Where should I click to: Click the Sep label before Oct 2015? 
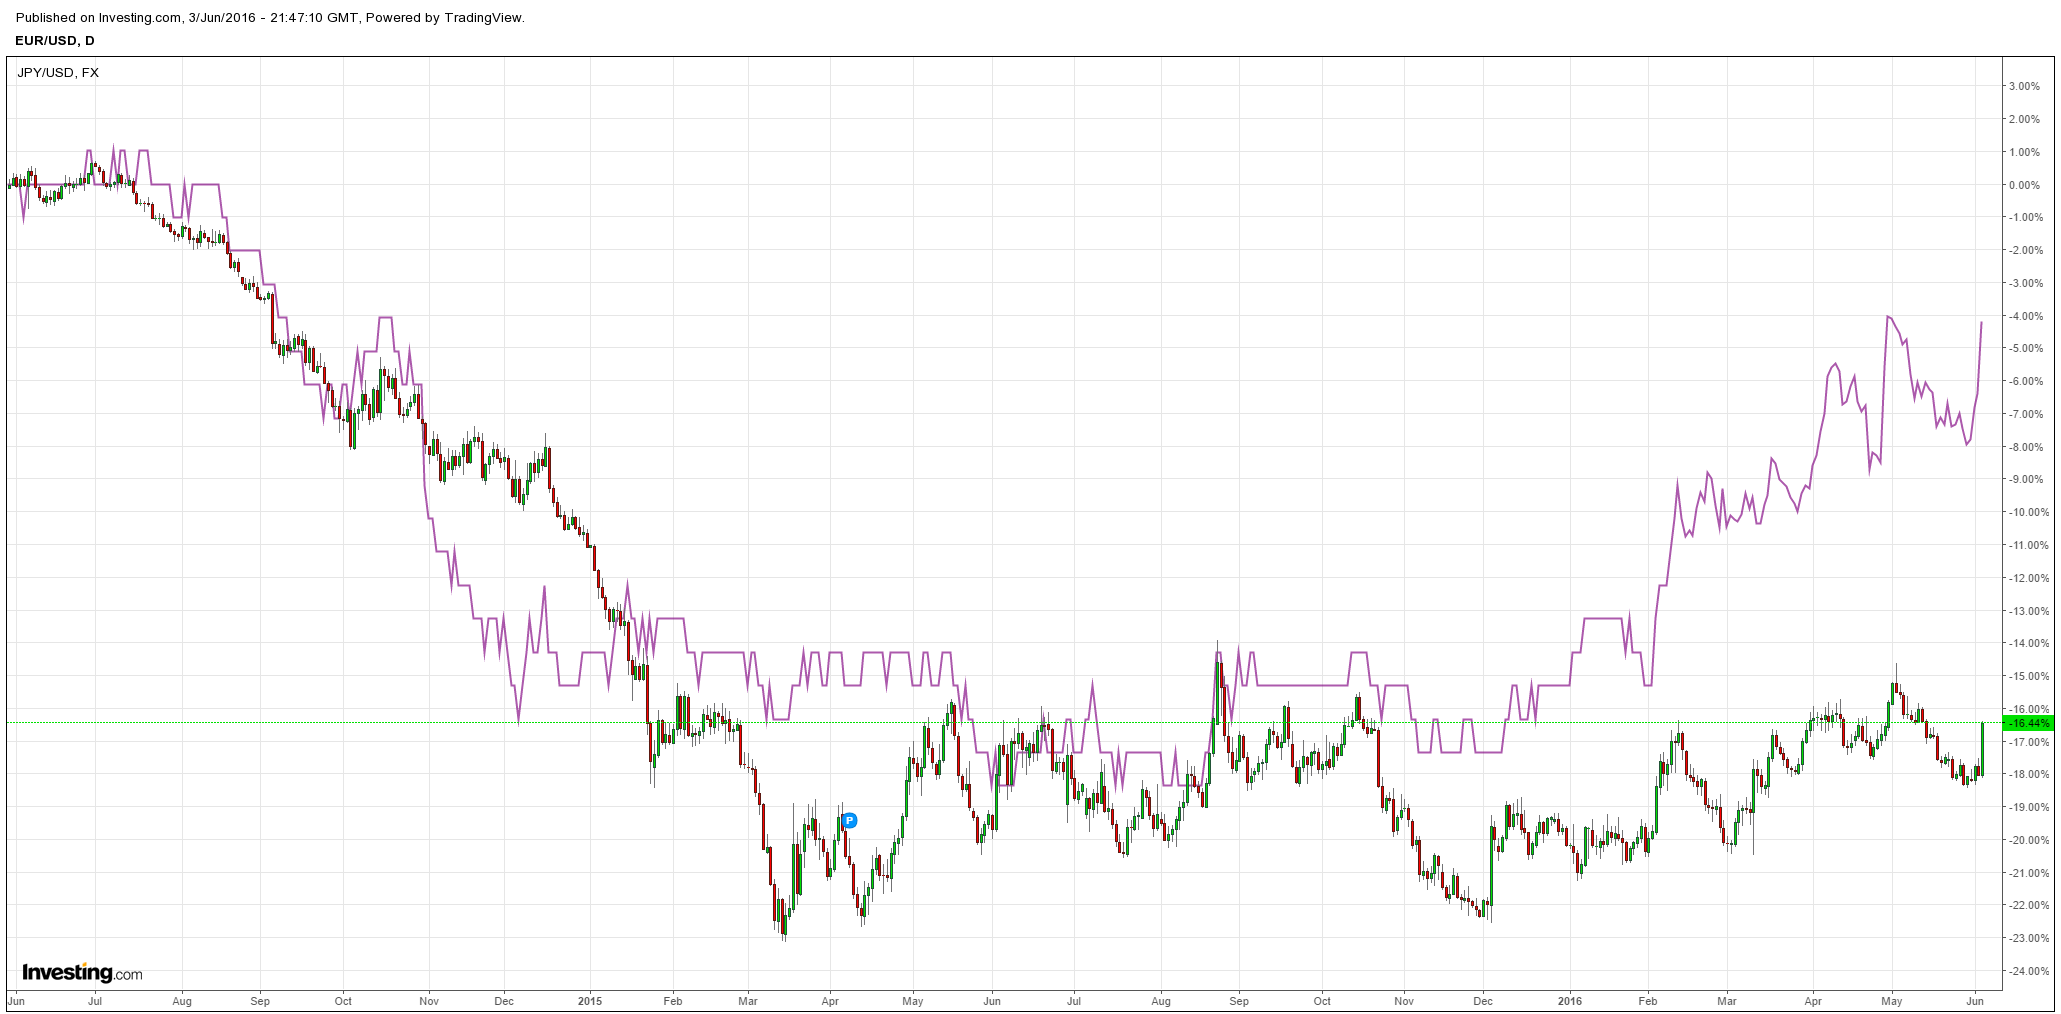[x=1239, y=1000]
